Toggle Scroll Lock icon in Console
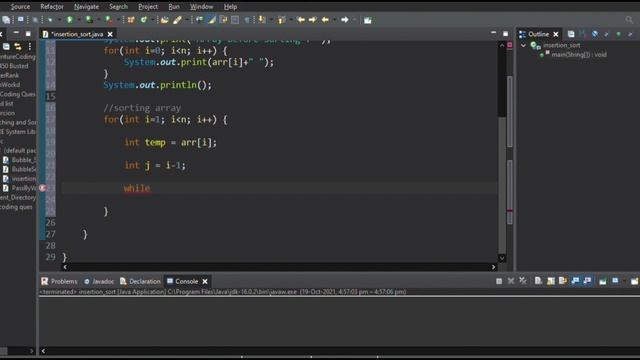Viewport: 640px width, 360px height. [551, 281]
